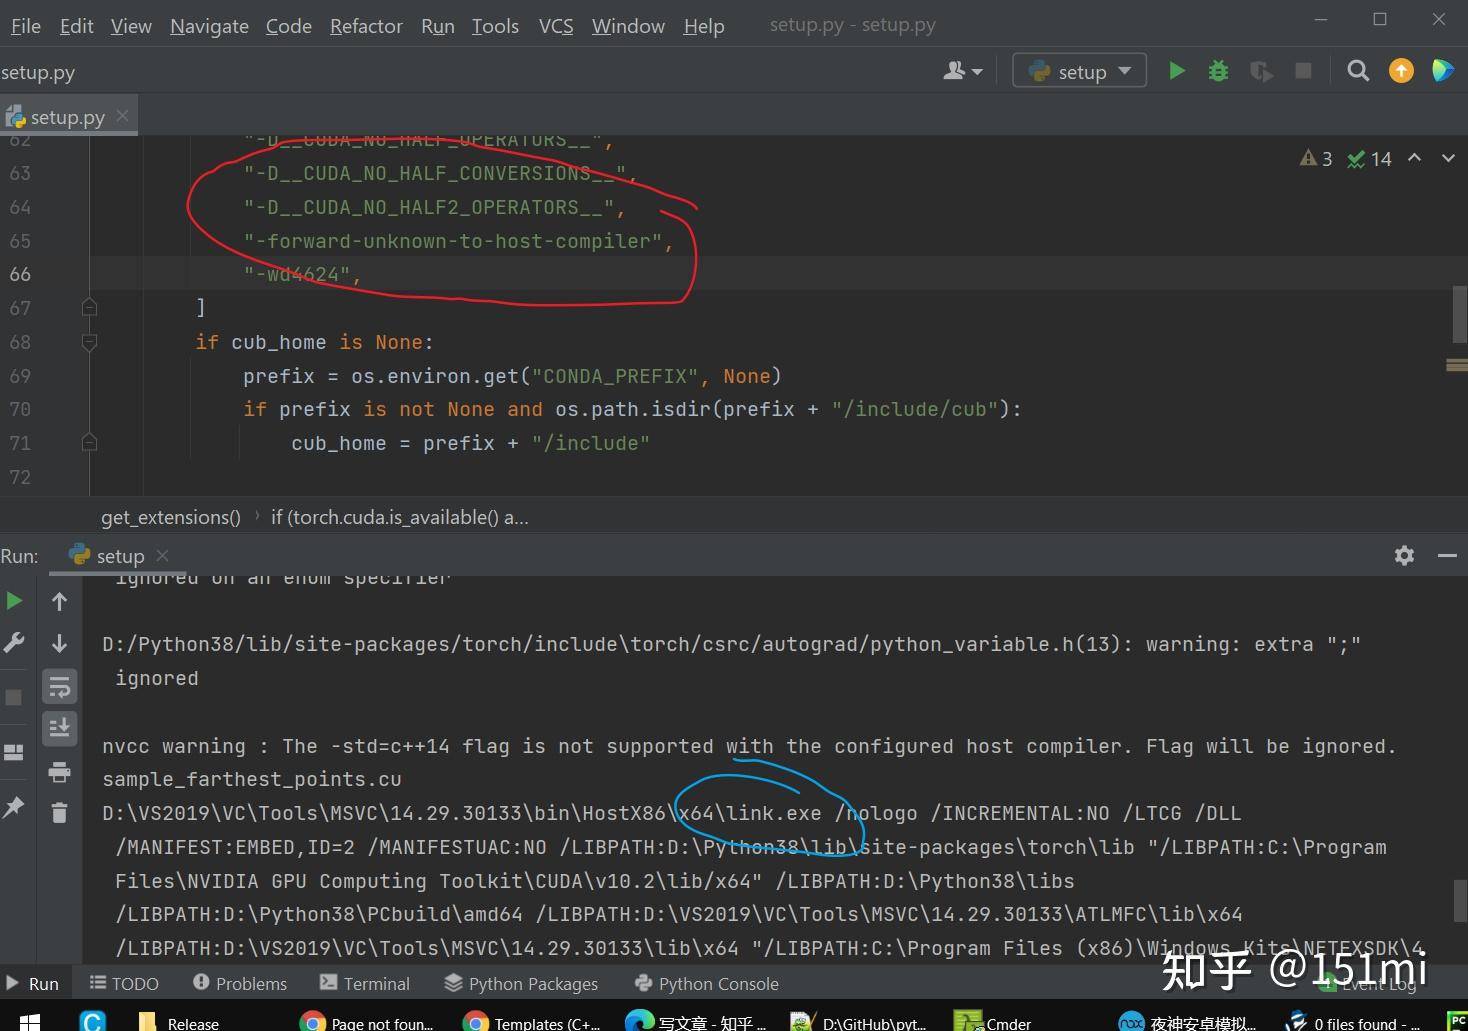Click the get_extensions() breadcrumb
1468x1031 pixels.
click(170, 517)
